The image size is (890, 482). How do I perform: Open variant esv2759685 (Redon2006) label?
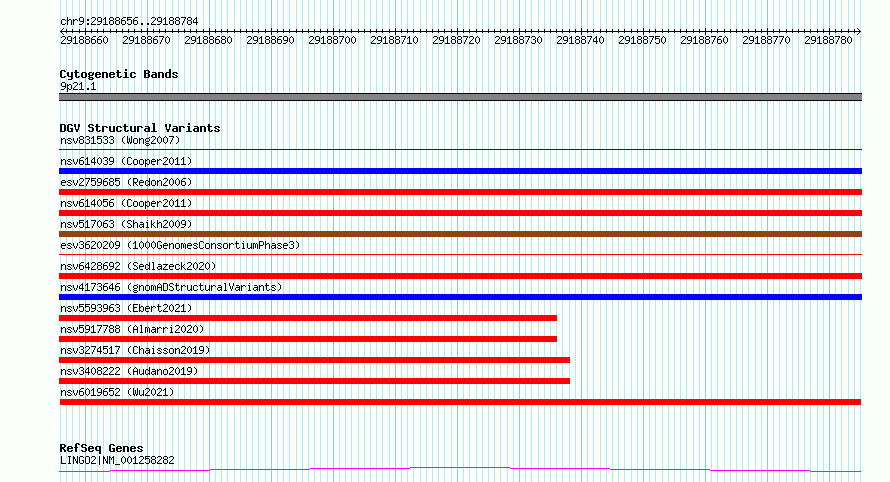tap(126, 182)
